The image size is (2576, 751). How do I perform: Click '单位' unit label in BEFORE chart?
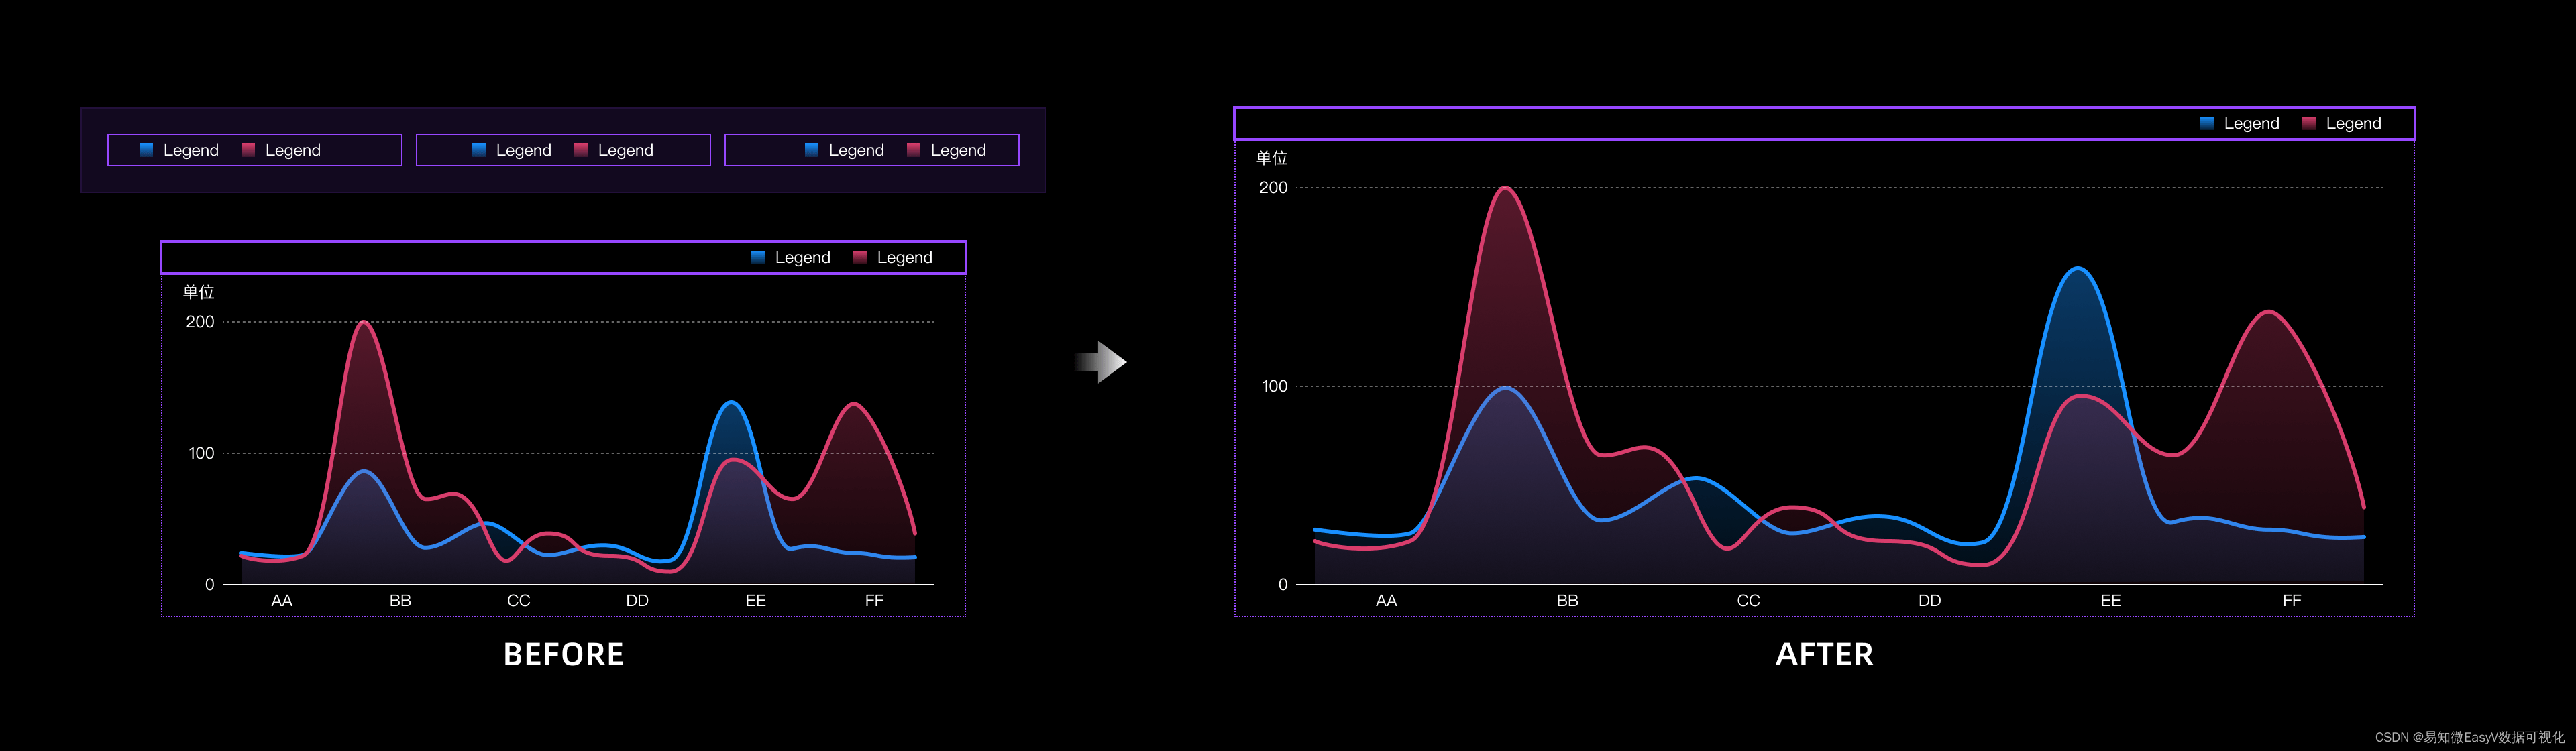coord(198,292)
